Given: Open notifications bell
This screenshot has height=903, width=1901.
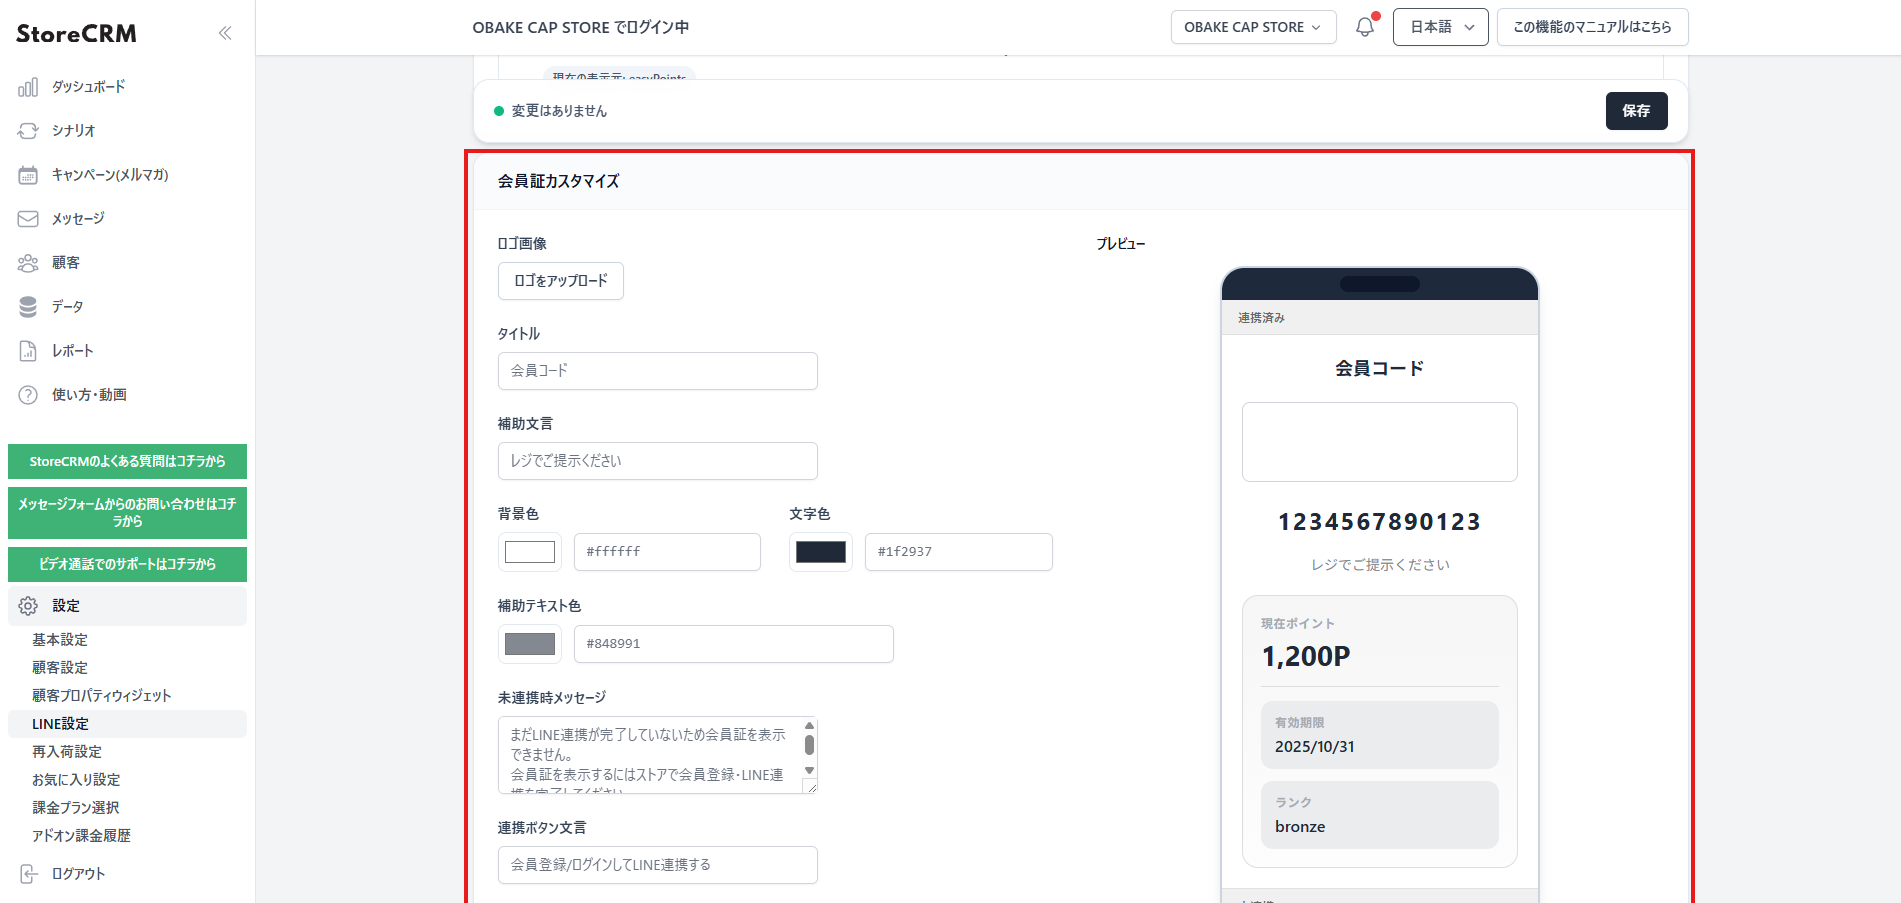Looking at the screenshot, I should tap(1365, 27).
